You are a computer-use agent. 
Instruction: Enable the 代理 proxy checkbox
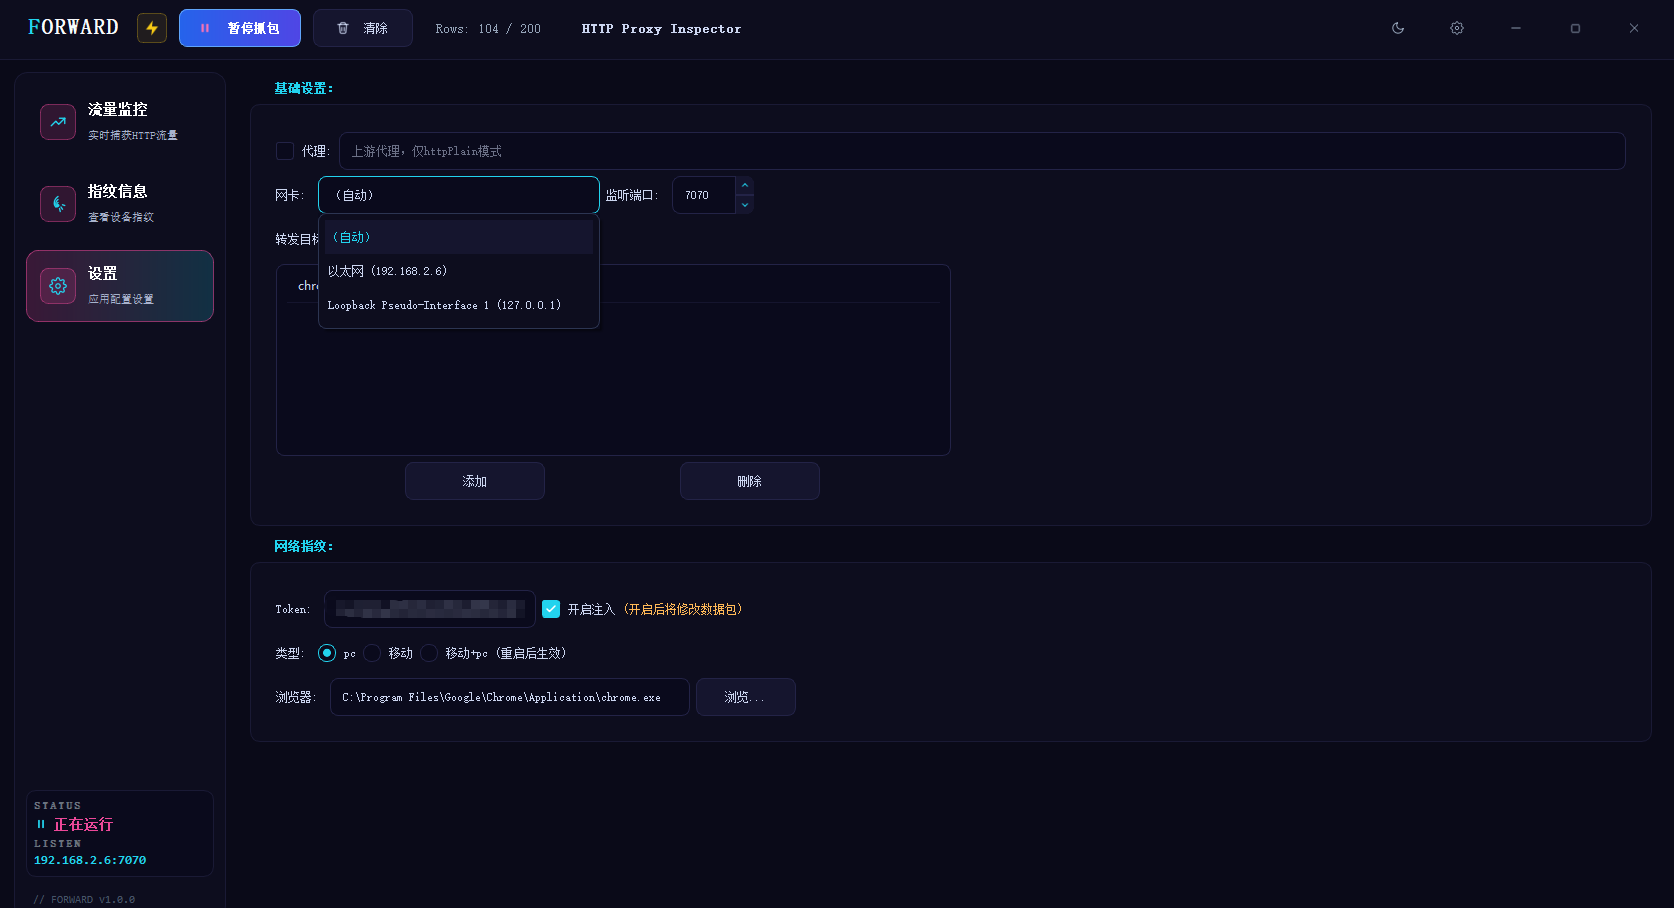[285, 151]
